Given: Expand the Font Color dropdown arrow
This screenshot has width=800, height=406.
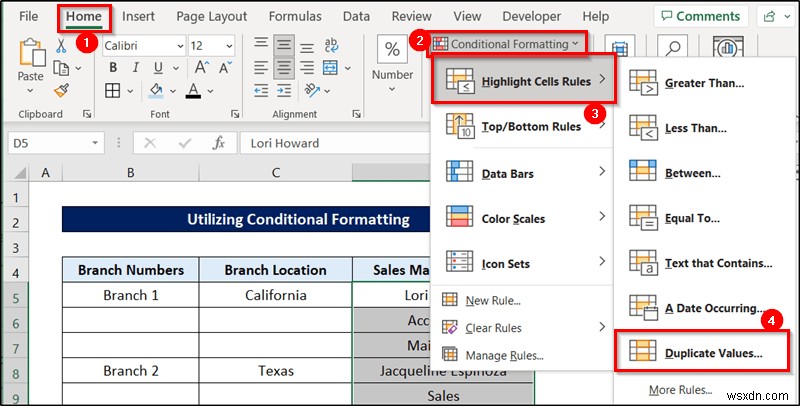Looking at the screenshot, I should pos(210,91).
